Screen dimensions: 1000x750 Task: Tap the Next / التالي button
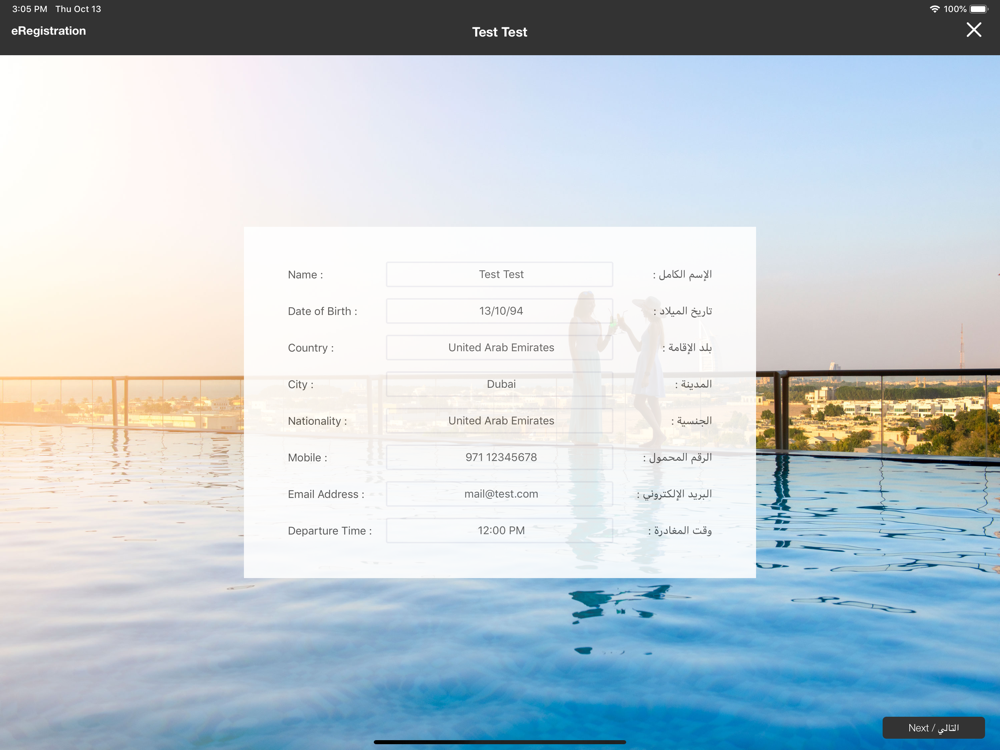933,728
